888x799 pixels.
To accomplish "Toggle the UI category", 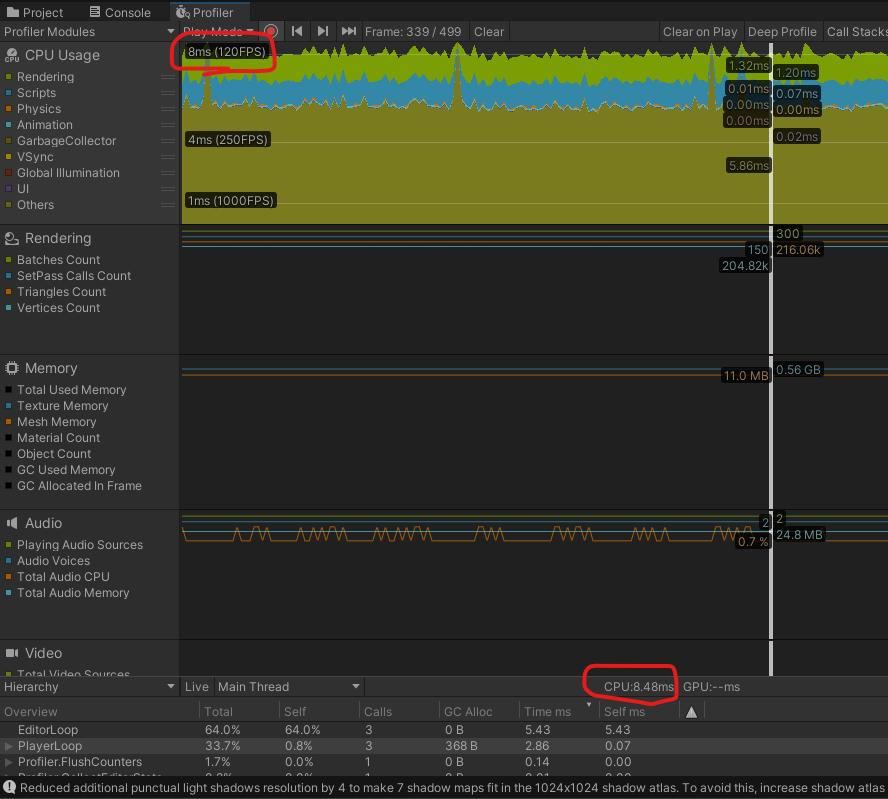I will (8, 189).
